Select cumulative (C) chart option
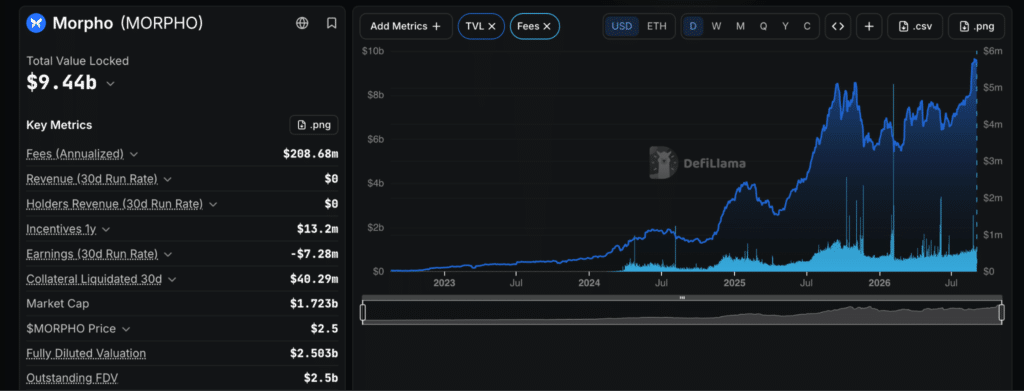1024x391 pixels. (x=807, y=26)
